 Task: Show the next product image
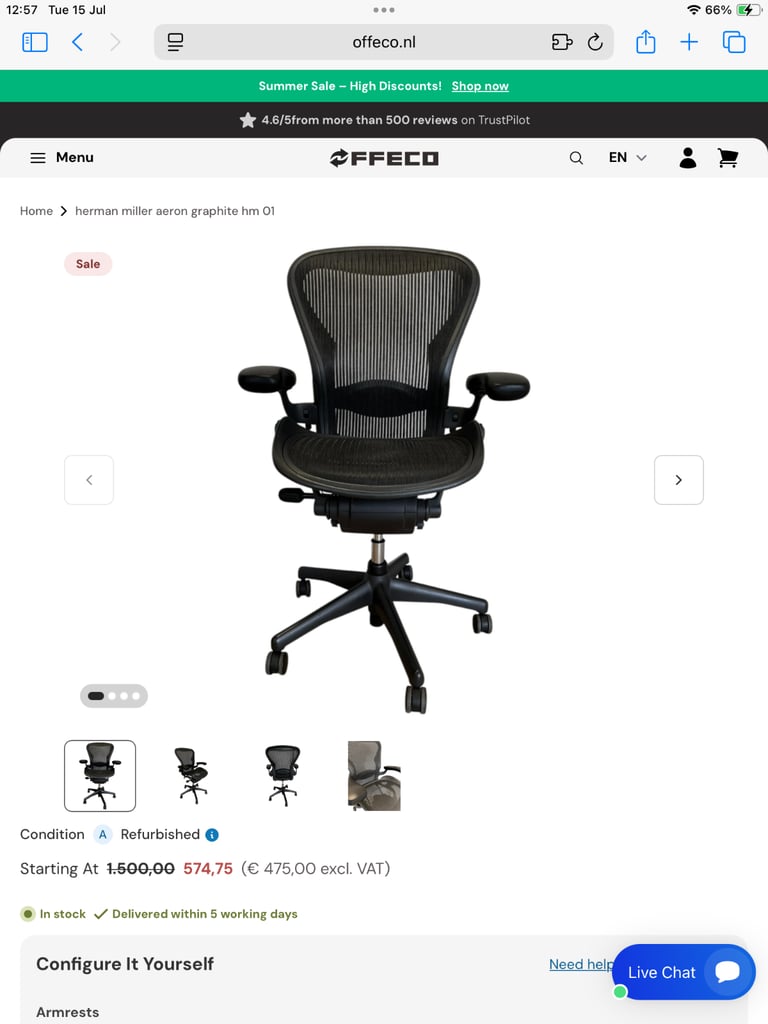pos(679,480)
